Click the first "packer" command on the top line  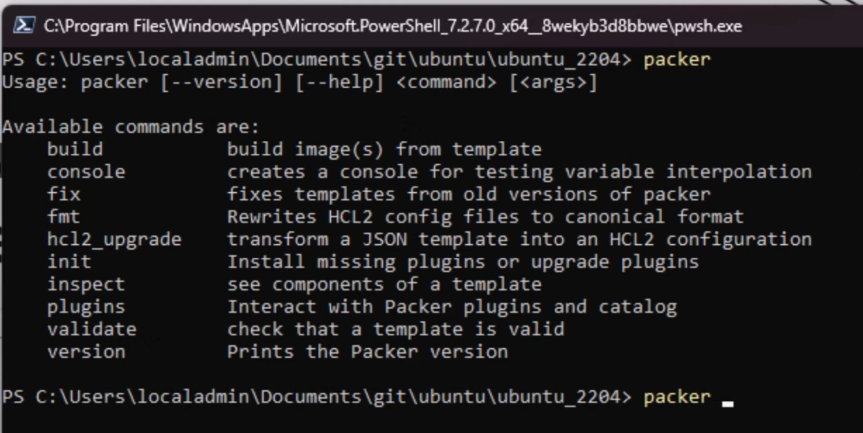[x=677, y=59]
